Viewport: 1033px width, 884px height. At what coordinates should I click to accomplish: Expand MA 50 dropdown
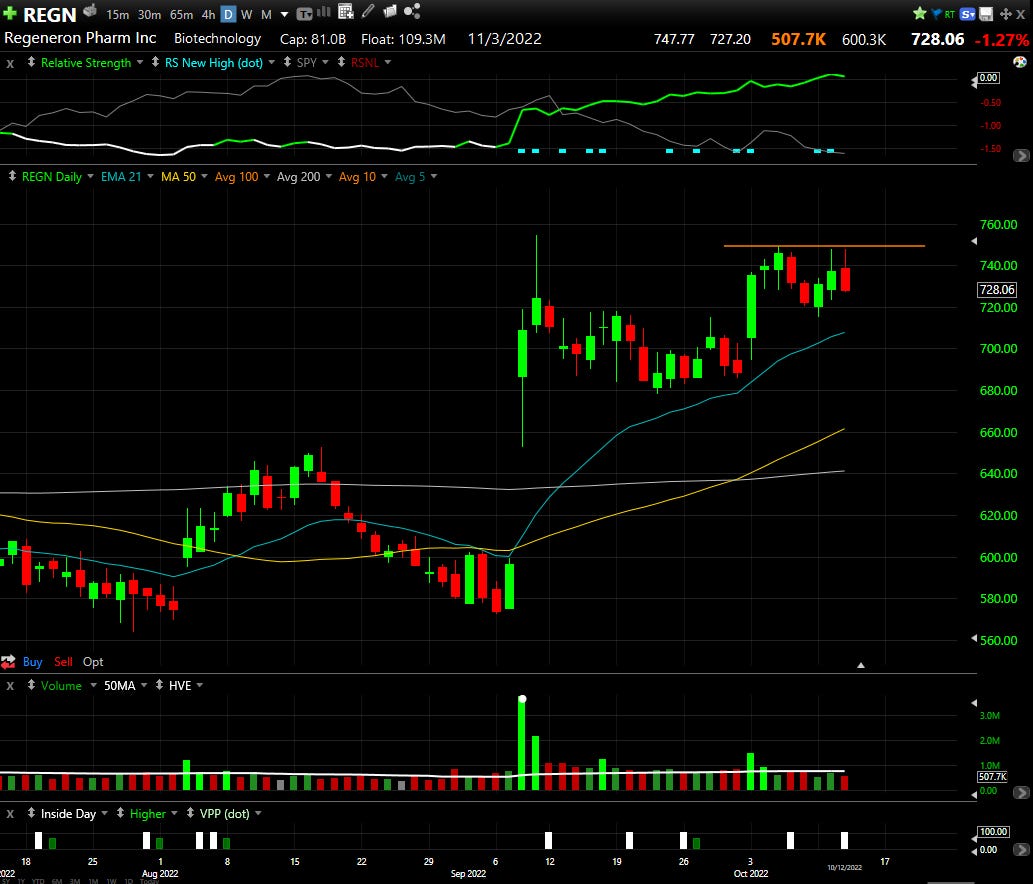click(204, 177)
